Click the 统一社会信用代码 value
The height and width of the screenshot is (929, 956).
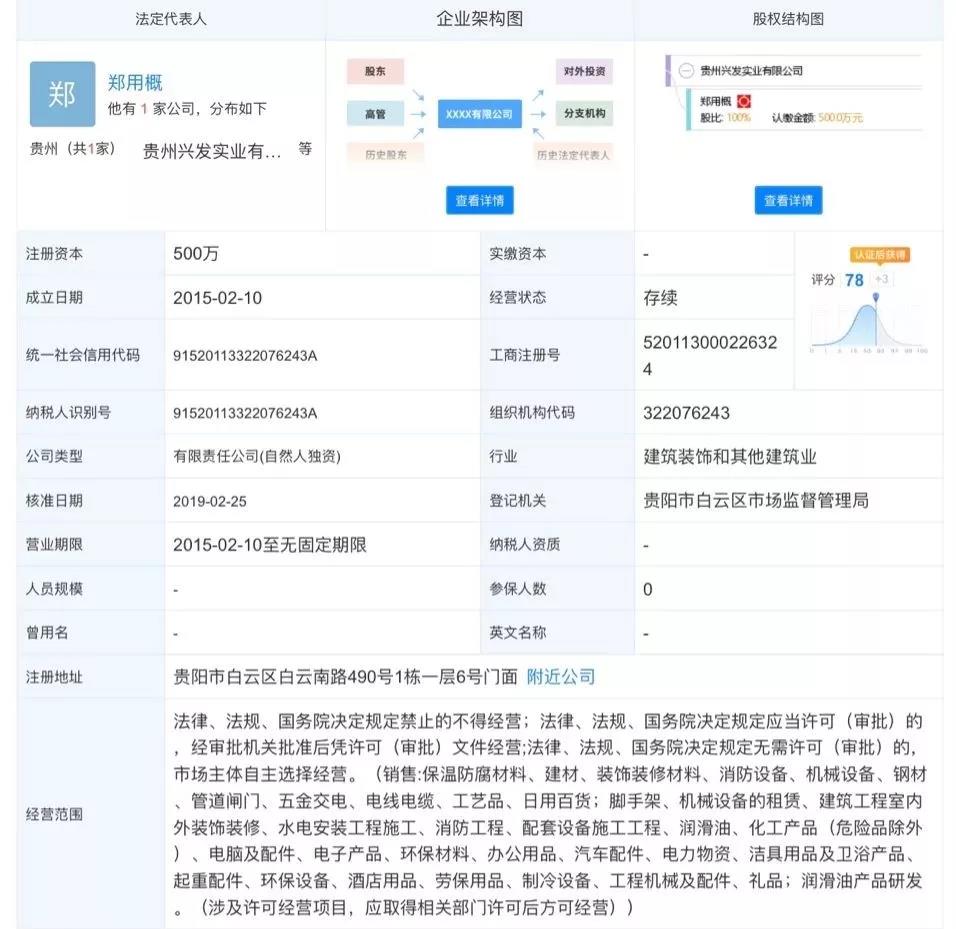point(245,355)
